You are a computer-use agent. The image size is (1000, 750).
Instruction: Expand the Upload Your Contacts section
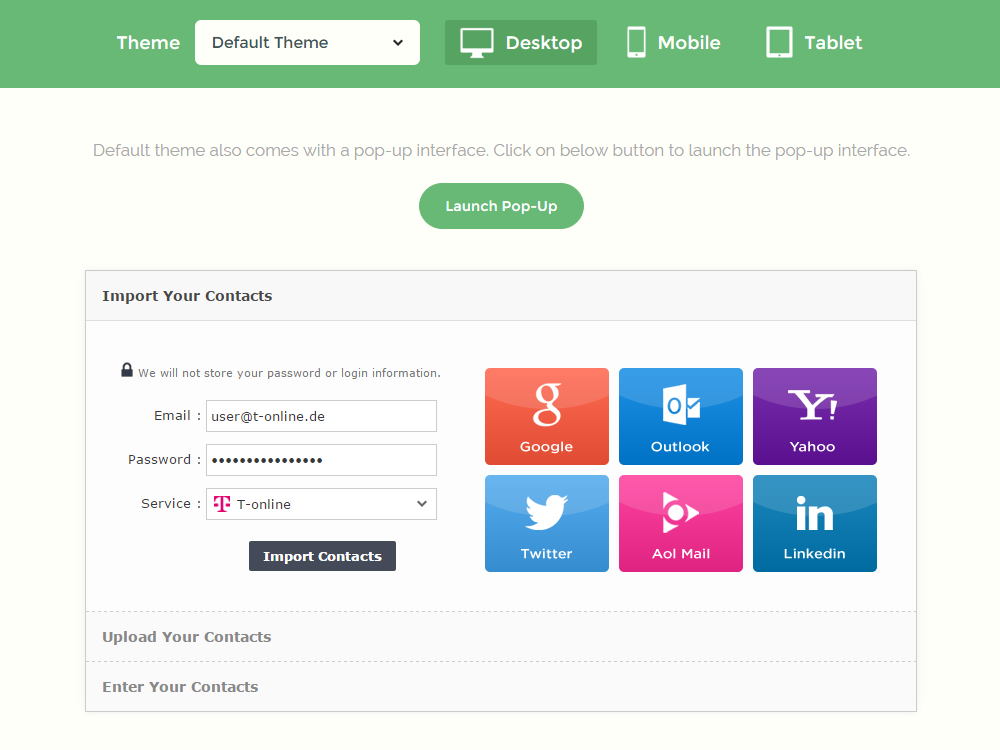click(186, 637)
